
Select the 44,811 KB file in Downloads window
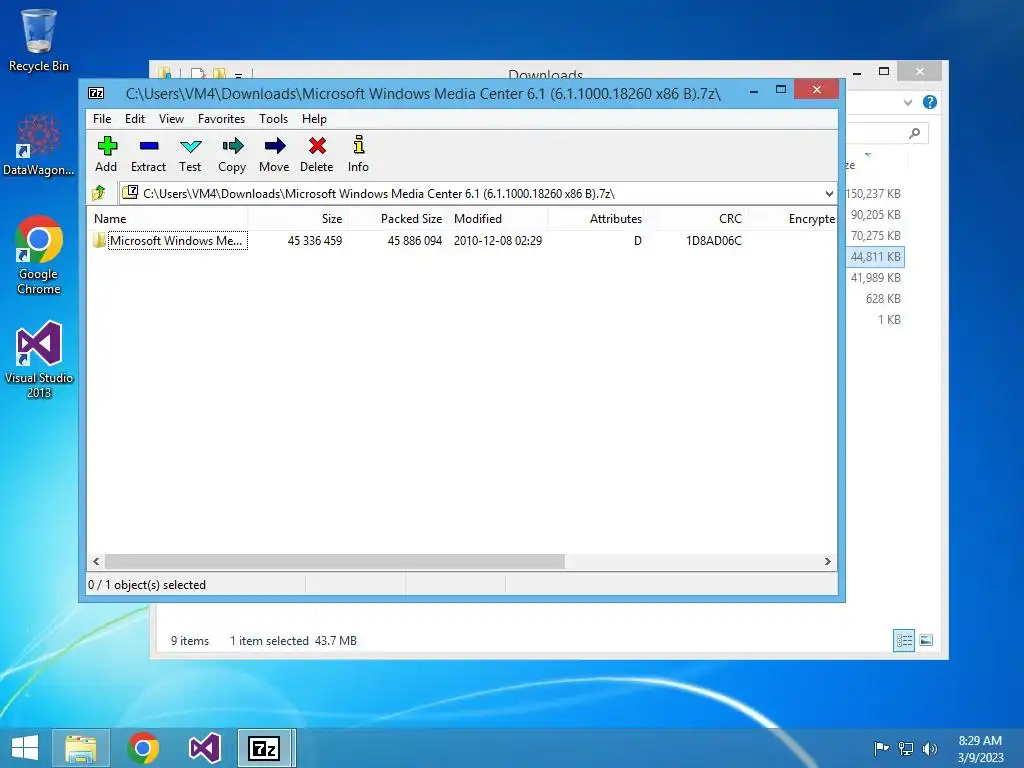click(875, 257)
